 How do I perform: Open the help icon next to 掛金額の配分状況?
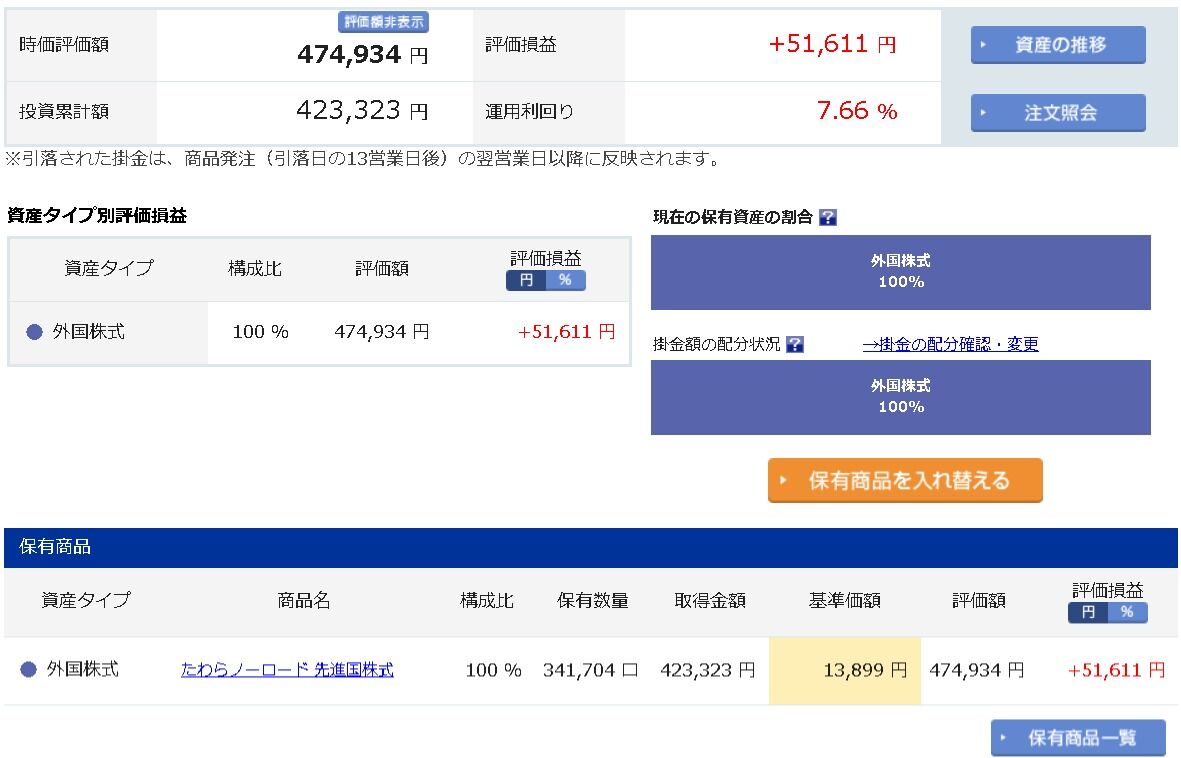click(x=795, y=345)
